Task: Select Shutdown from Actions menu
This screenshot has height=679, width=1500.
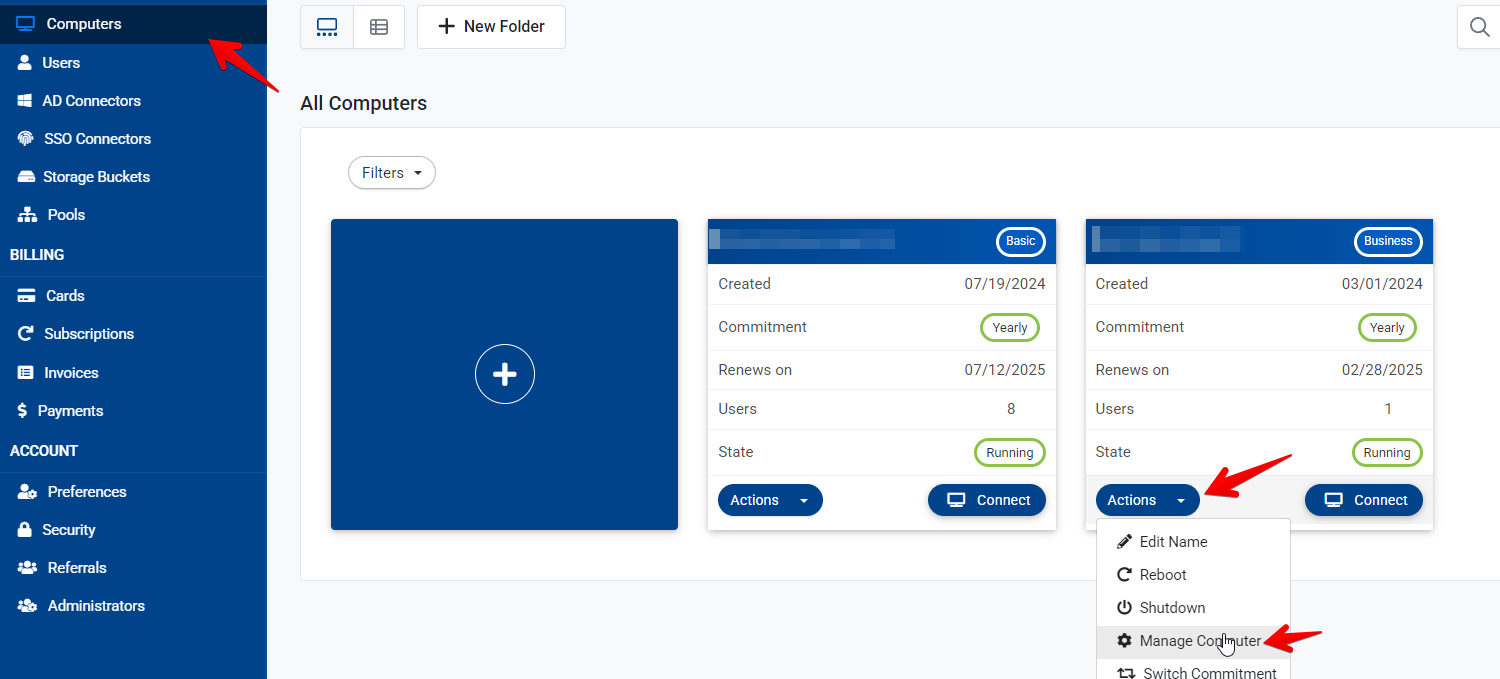Action: (x=1172, y=608)
